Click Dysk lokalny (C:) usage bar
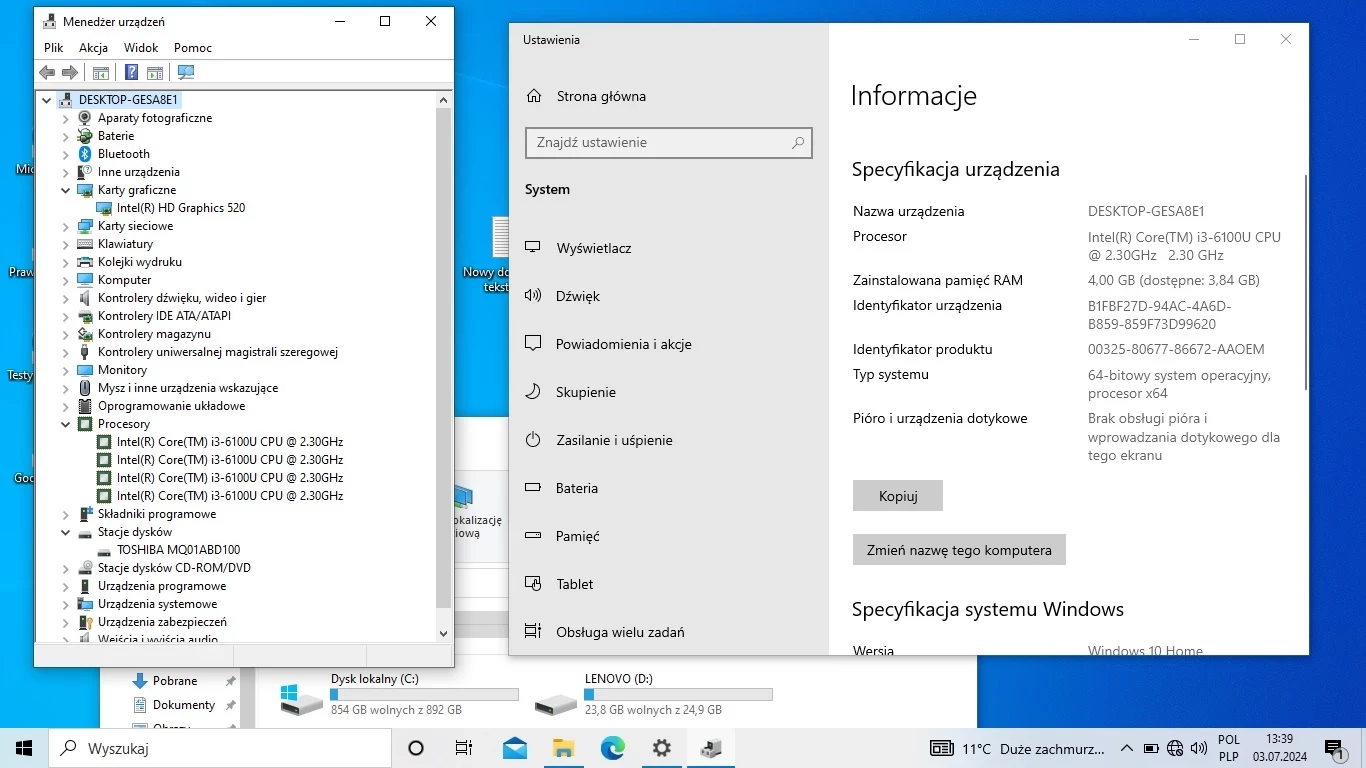Screen dimensions: 1366x768 [x=424, y=694]
